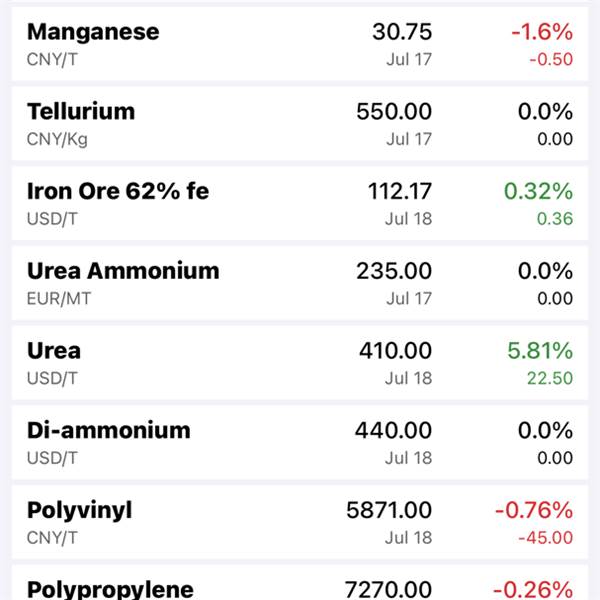The image size is (600, 600).
Task: Open Iron Ore 62% fe details
Action: [300, 204]
